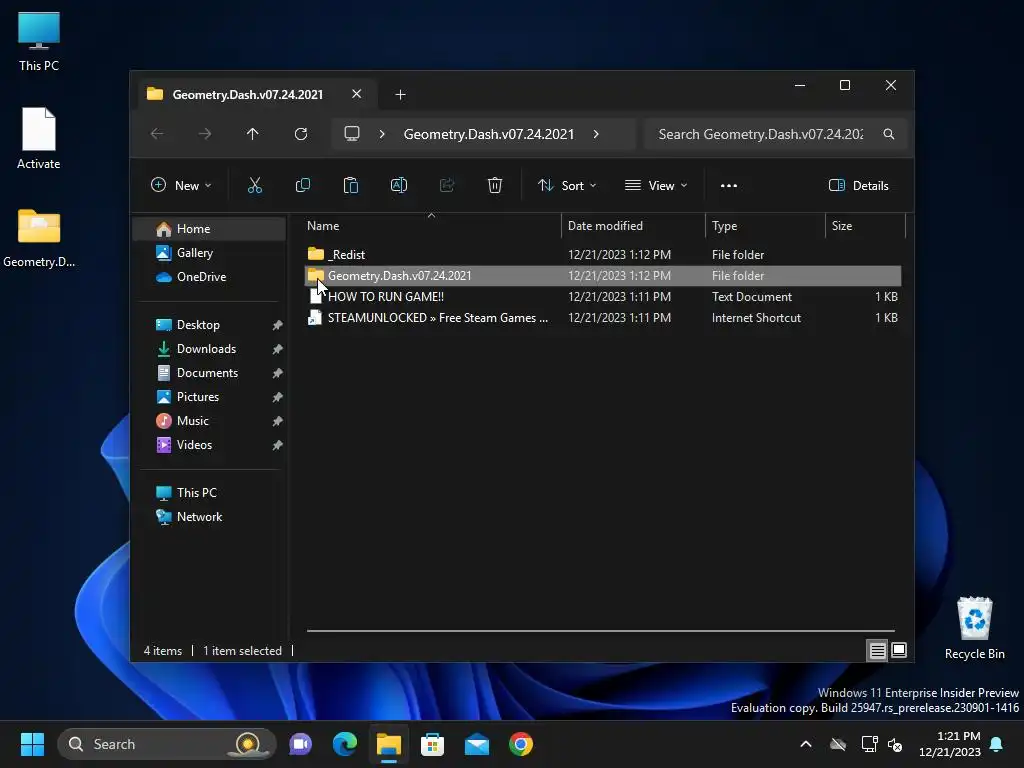Open the View dropdown menu
Screen dimensions: 1024x768
[656, 185]
